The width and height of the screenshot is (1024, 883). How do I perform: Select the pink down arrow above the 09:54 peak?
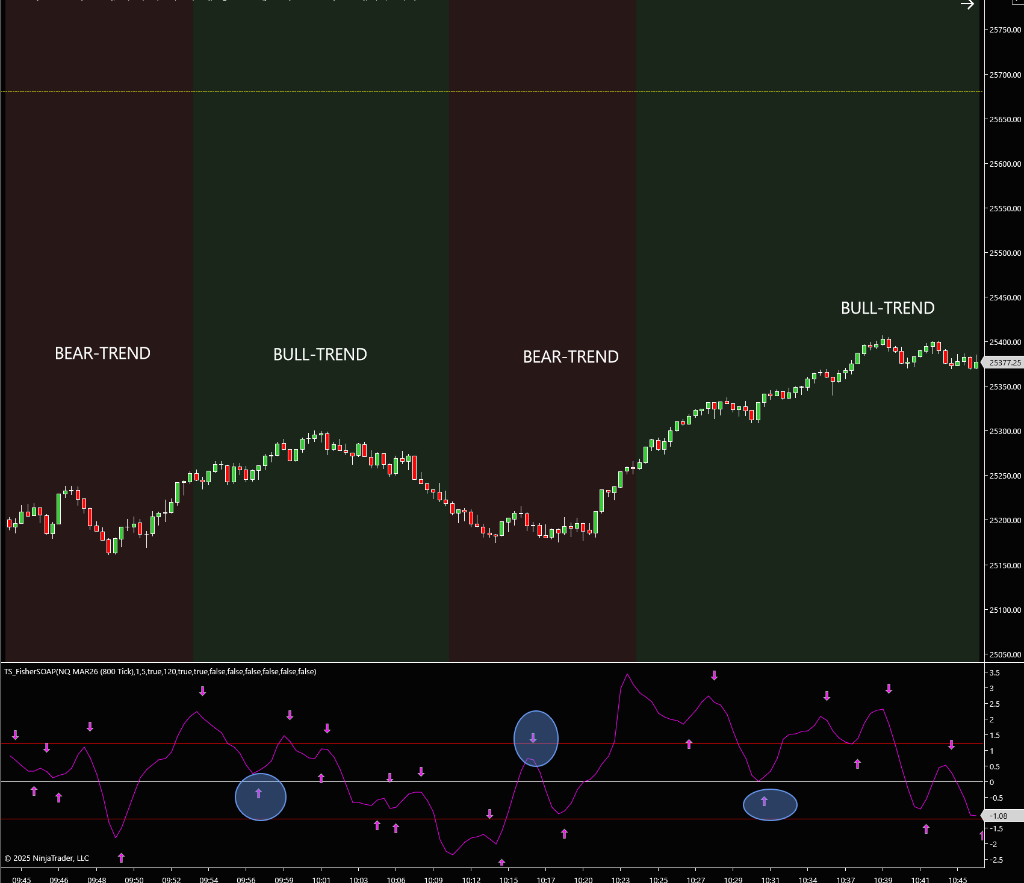click(x=202, y=691)
